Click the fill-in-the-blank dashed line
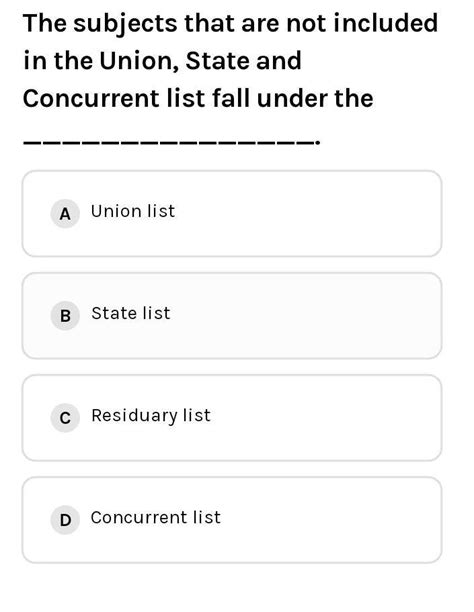Screen dimensions: 474x612 (x=171, y=142)
